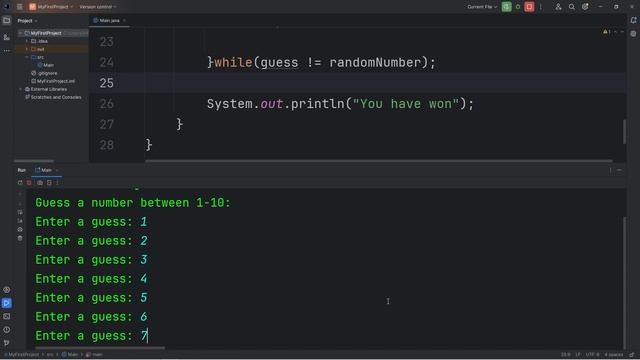The image size is (640, 360).
Task: Show more tool windows via ellipsis
Action: 7,51
